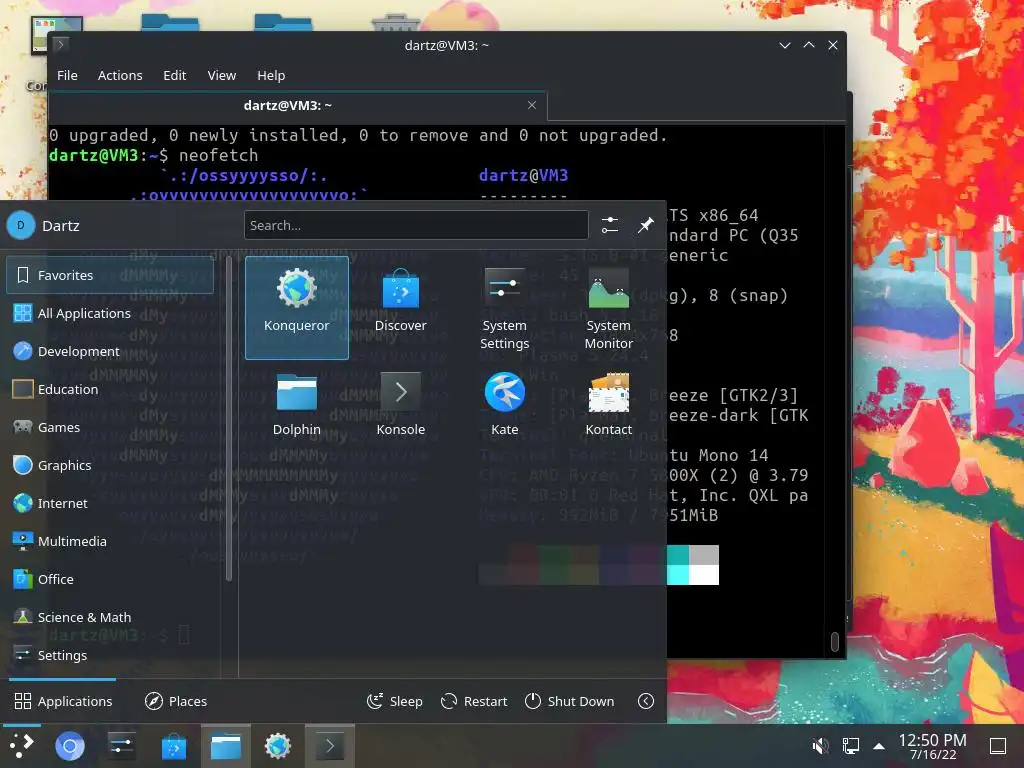Click the white neofetch color block

pyautogui.click(x=704, y=575)
